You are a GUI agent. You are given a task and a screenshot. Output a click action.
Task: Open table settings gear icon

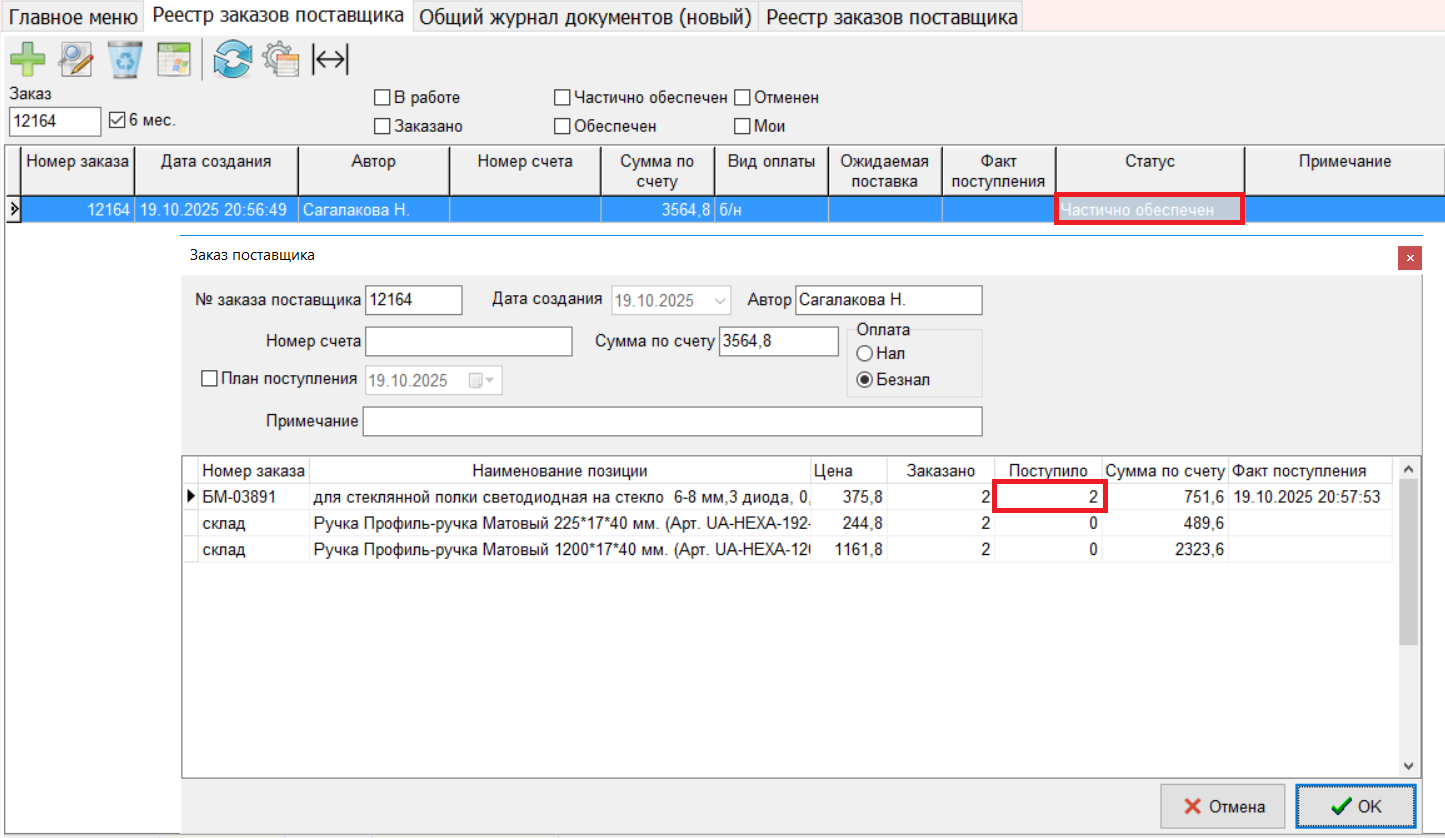281,60
